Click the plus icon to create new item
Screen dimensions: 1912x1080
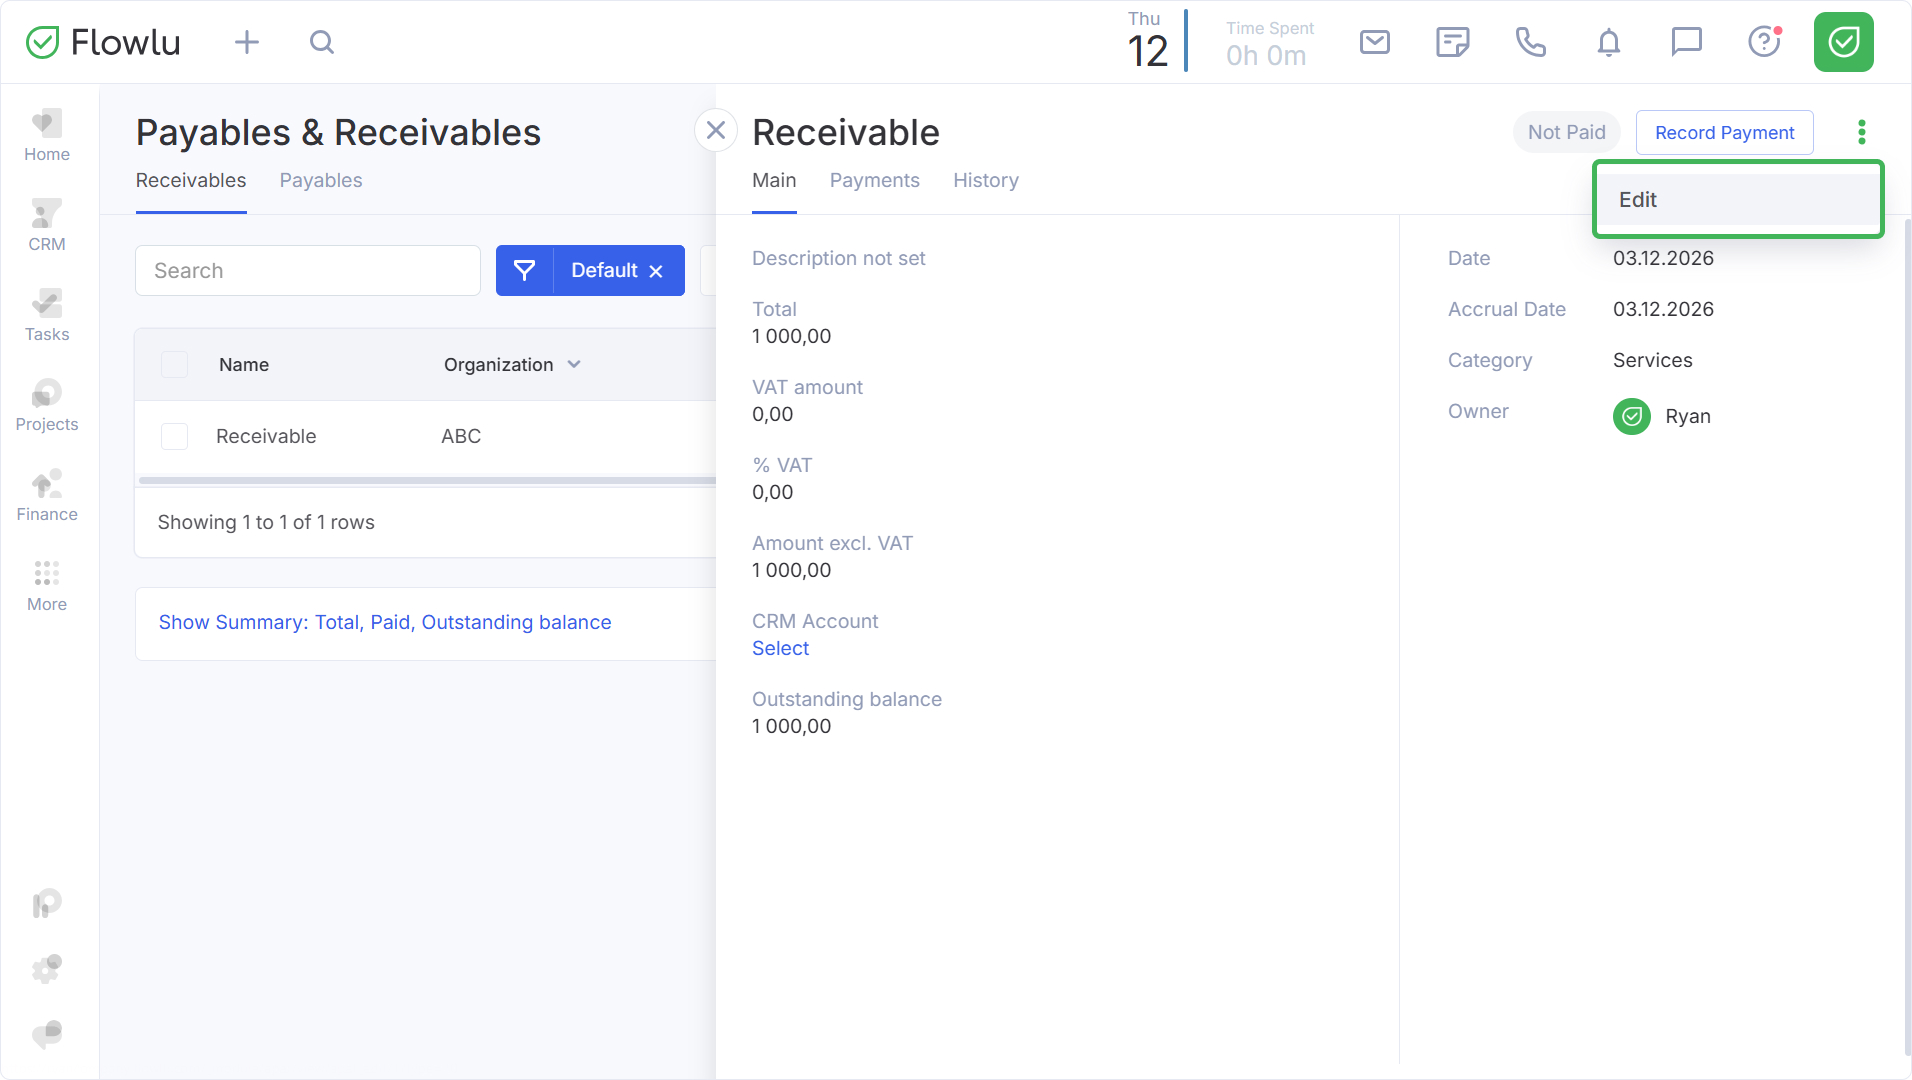pos(246,42)
